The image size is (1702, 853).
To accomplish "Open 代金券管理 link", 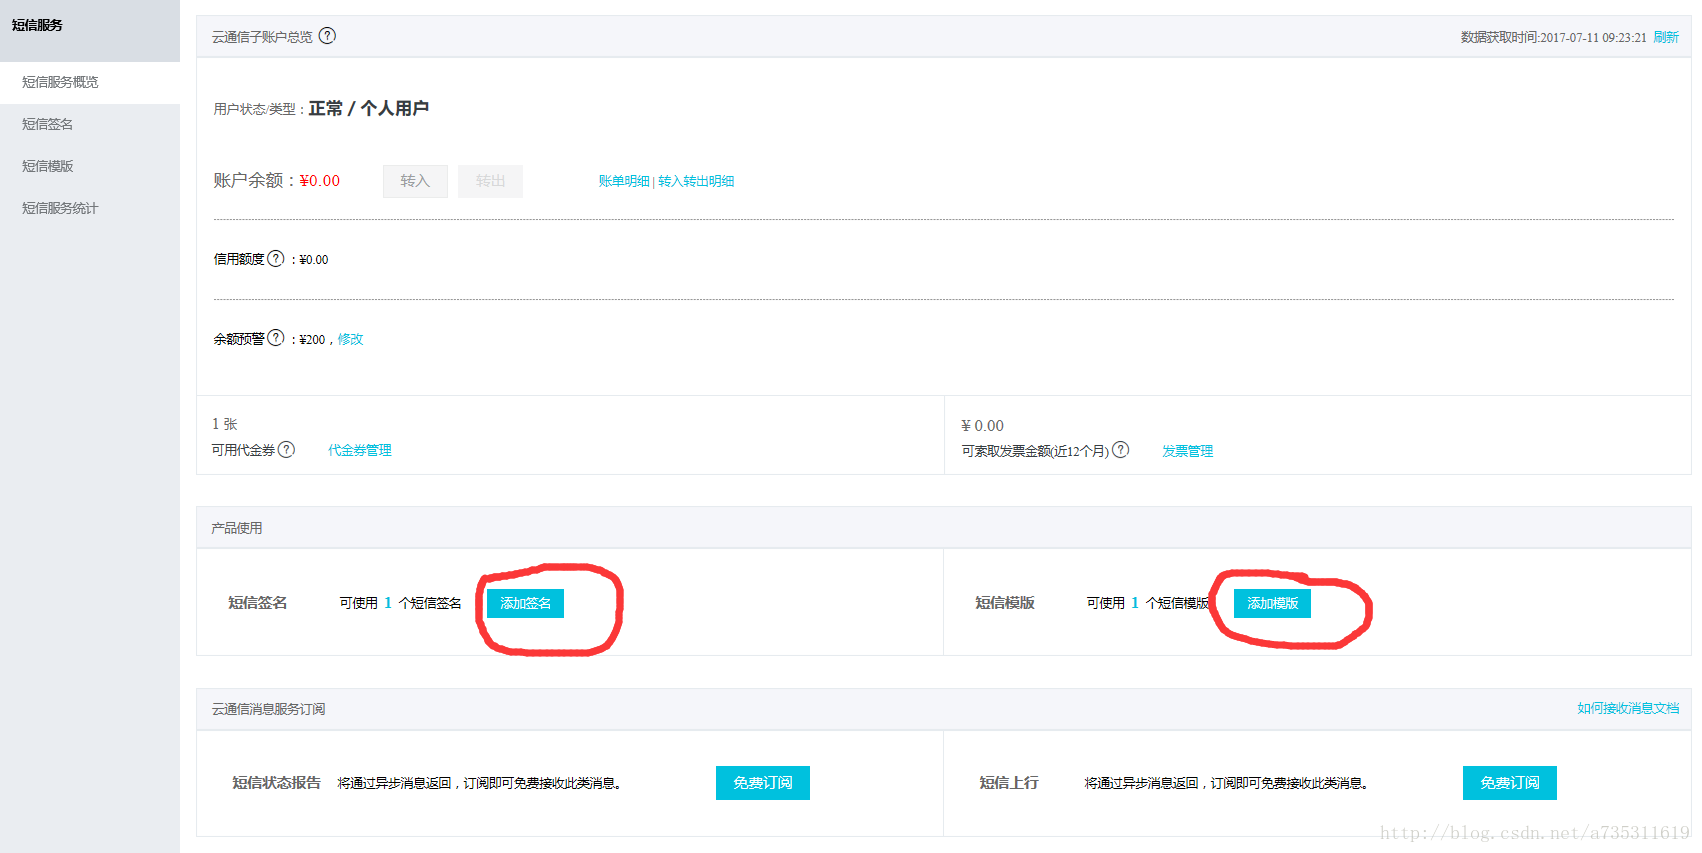I will click(x=360, y=450).
